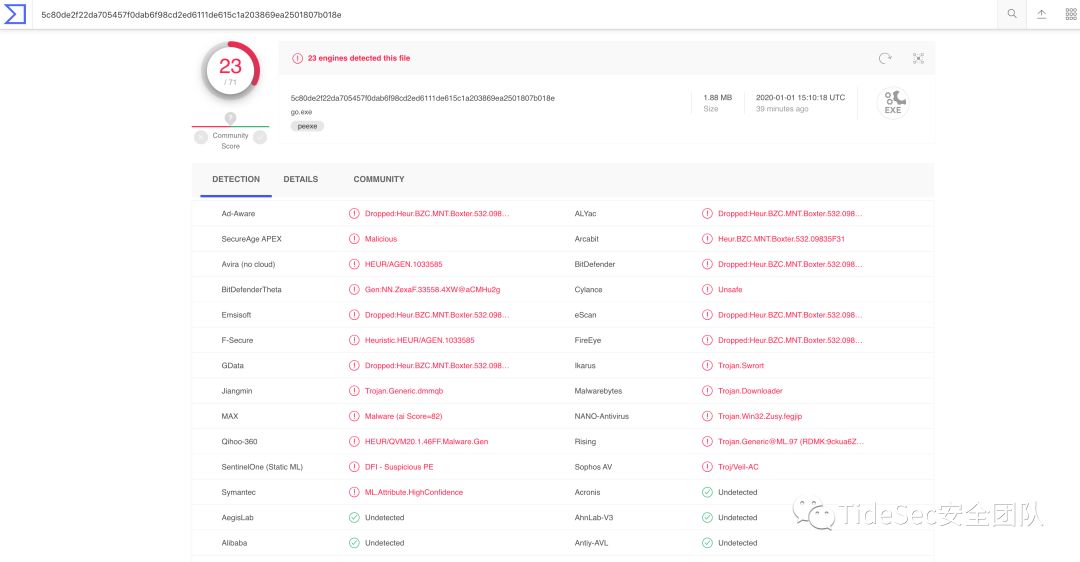Vote negative on community score
This screenshot has height=562, width=1080.
coord(201,137)
